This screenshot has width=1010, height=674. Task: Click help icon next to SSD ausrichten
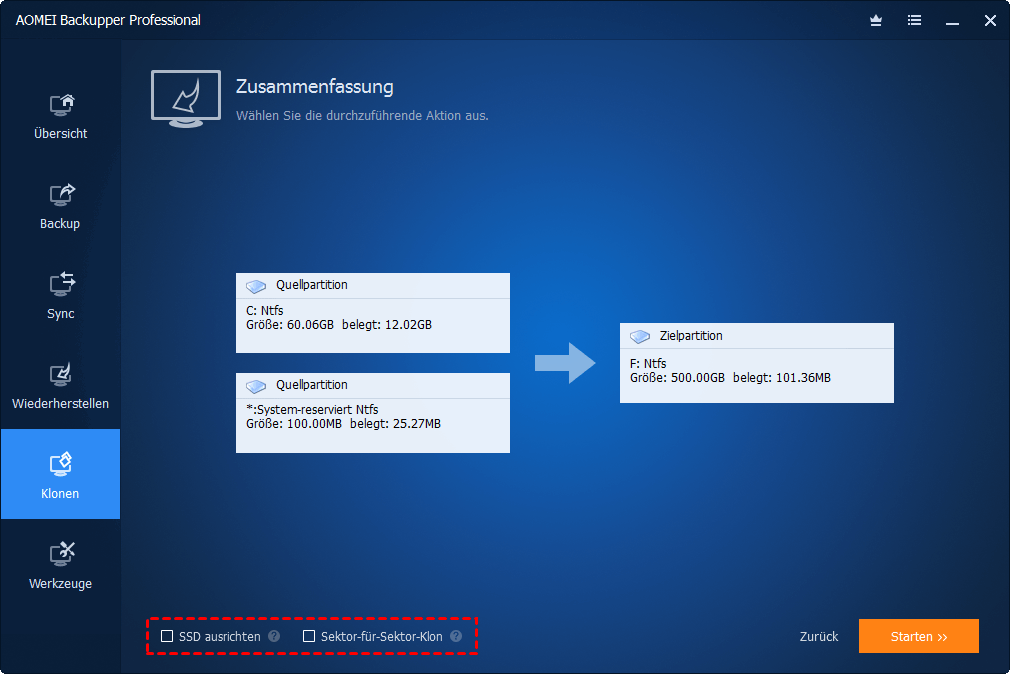(274, 636)
